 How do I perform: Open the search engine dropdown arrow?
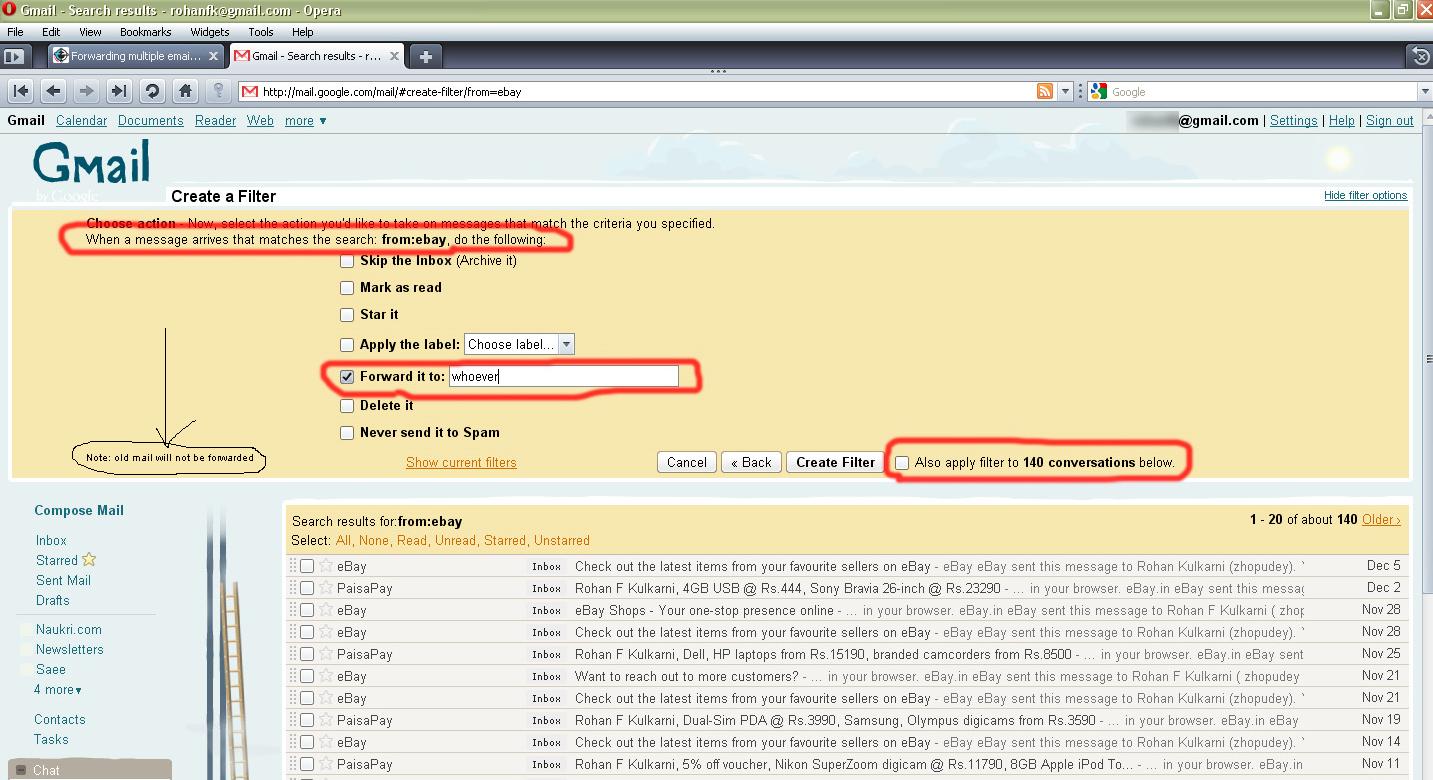pyautogui.click(x=1425, y=91)
